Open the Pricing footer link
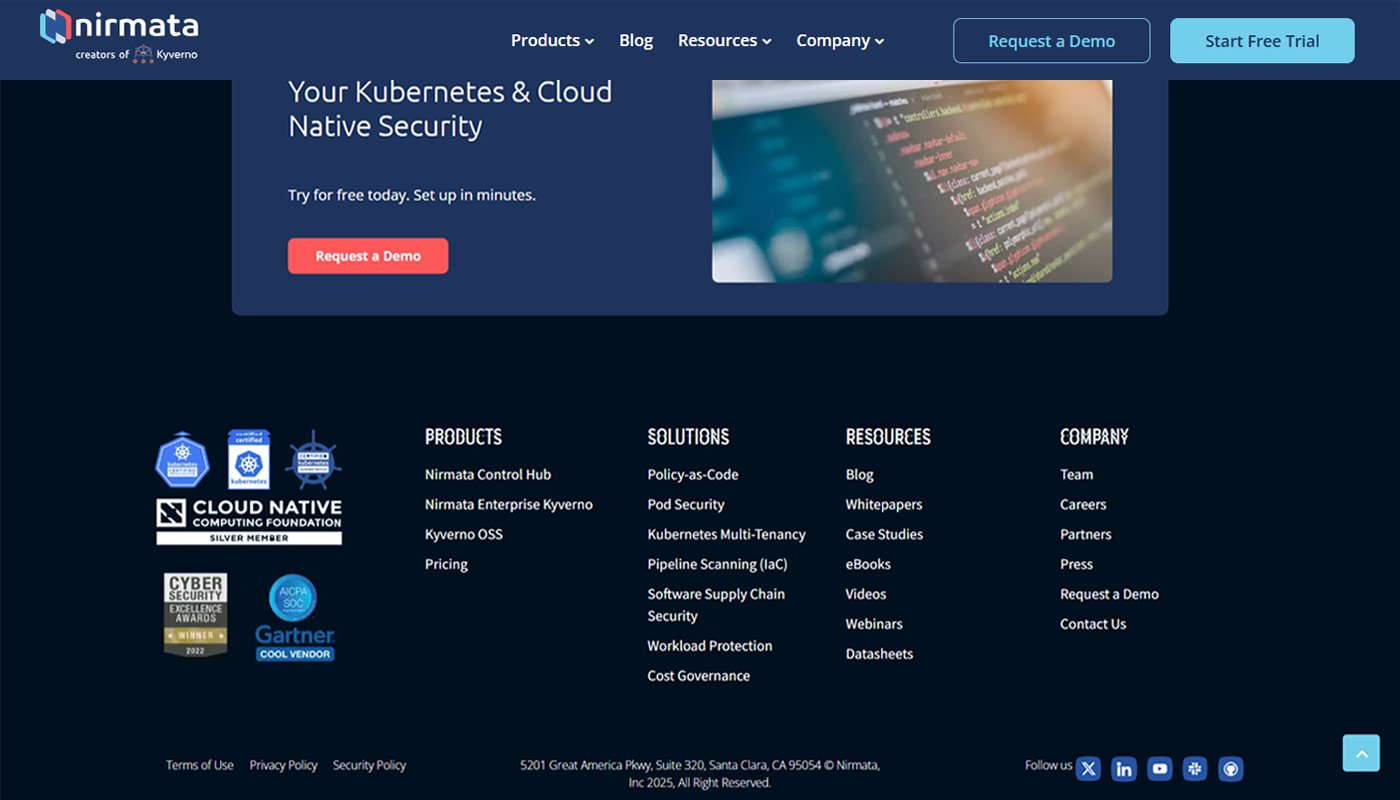 point(446,565)
